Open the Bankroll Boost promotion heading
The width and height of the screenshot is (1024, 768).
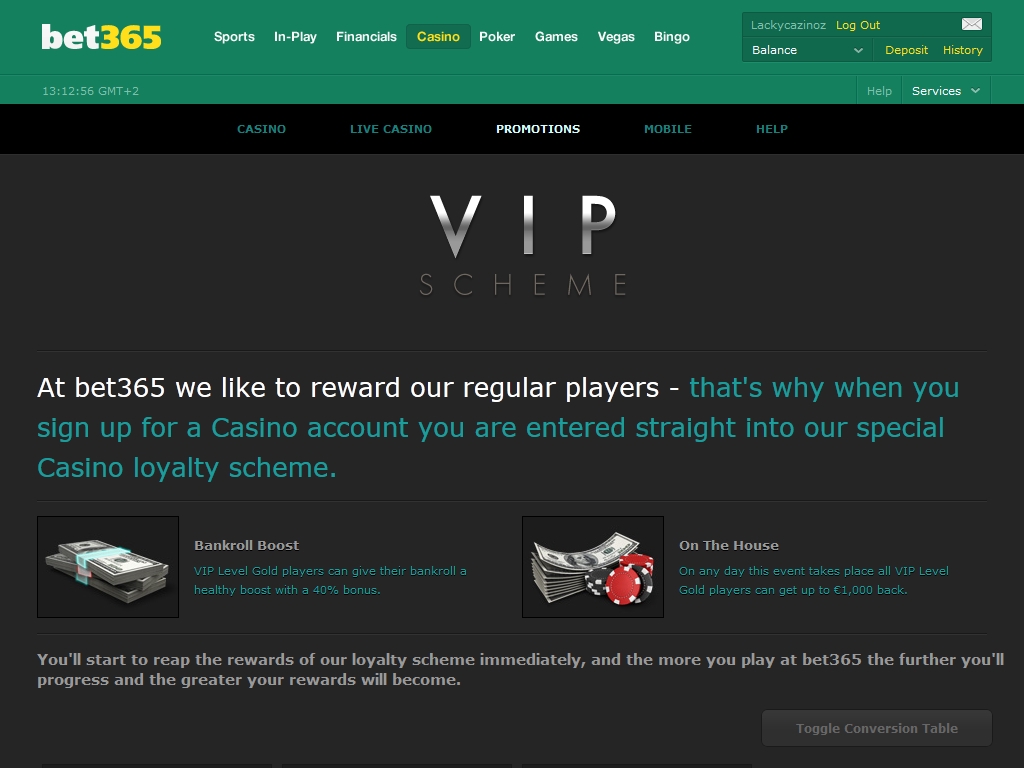point(246,545)
